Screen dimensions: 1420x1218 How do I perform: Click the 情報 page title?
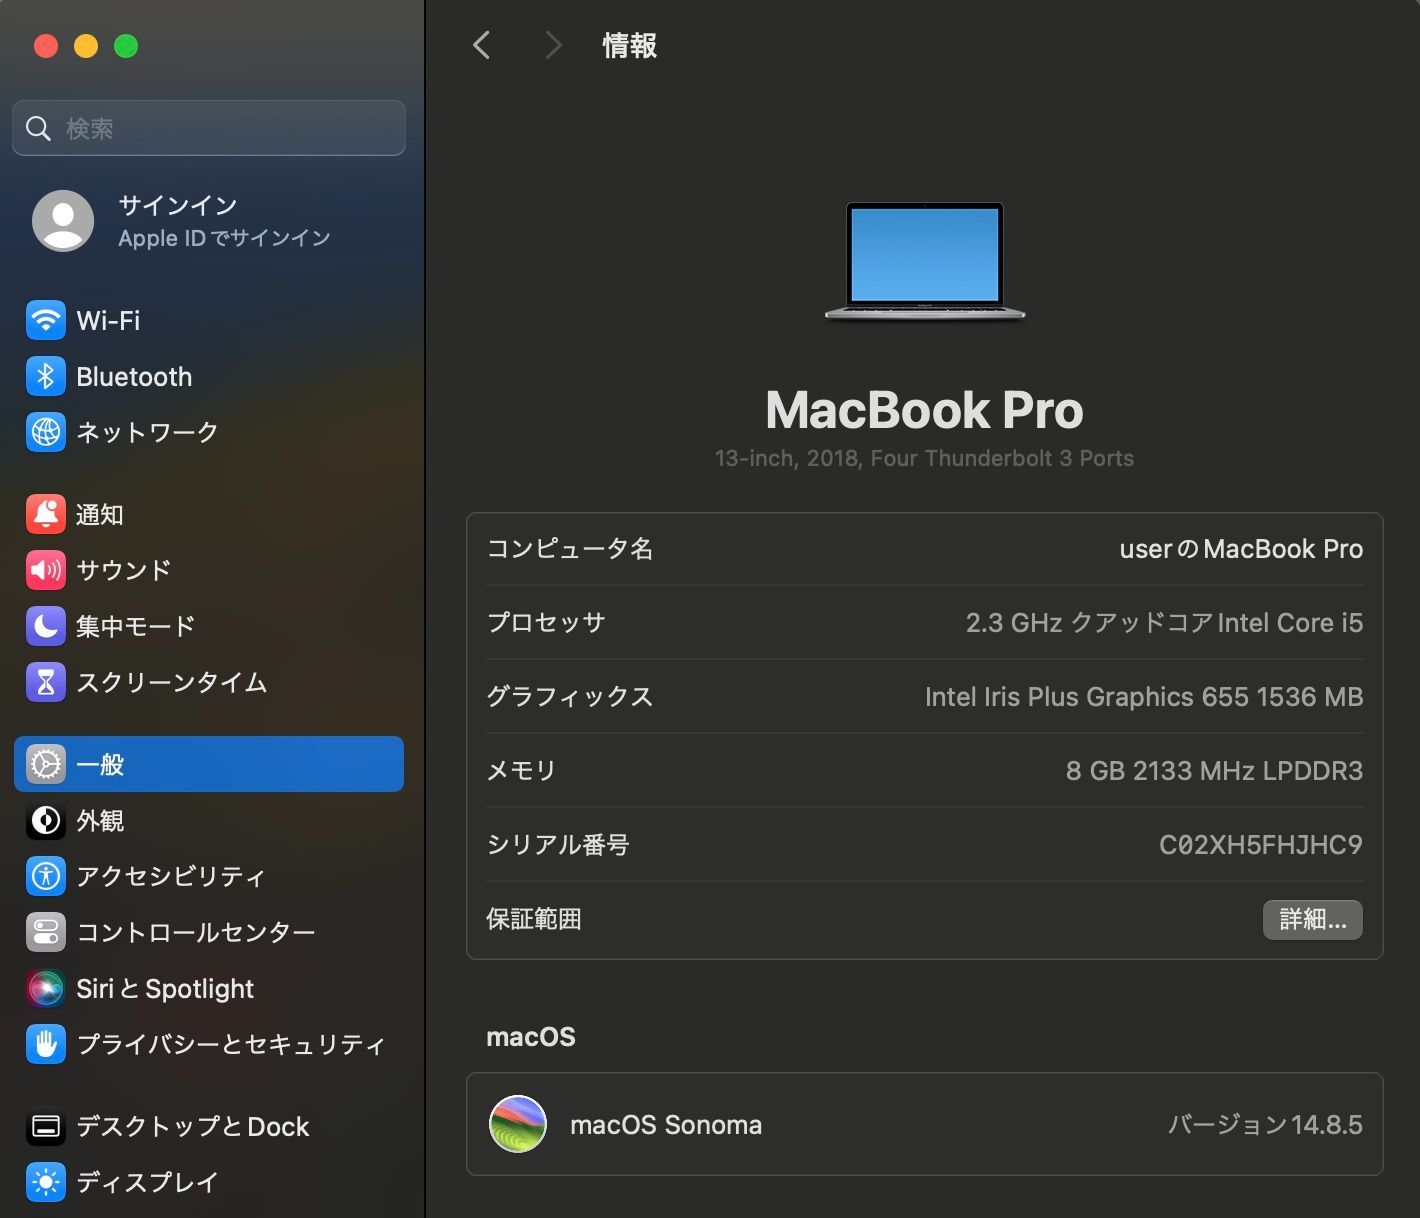(x=630, y=45)
